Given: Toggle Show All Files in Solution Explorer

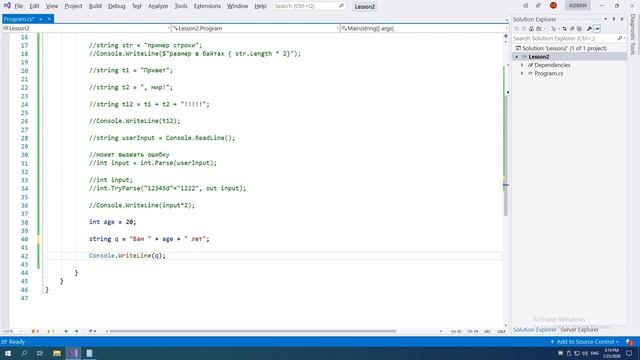Looking at the screenshot, I should pos(579,29).
